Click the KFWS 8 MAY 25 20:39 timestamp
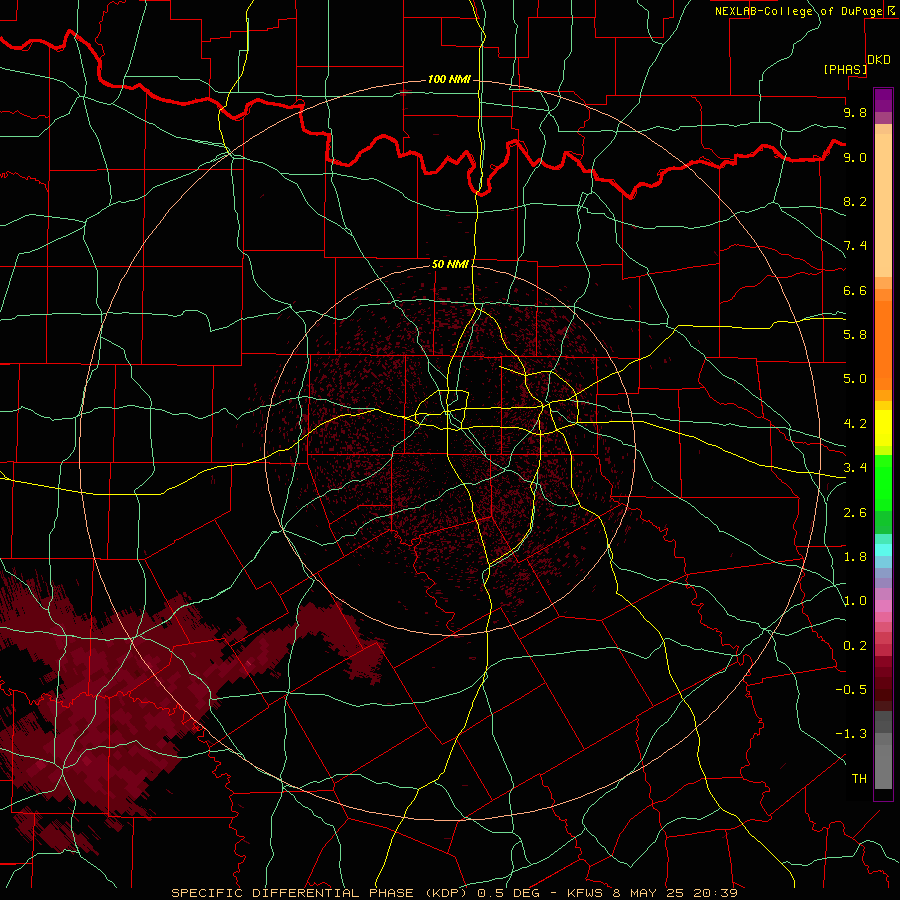Screen dimensions: 900x900 pos(652,893)
